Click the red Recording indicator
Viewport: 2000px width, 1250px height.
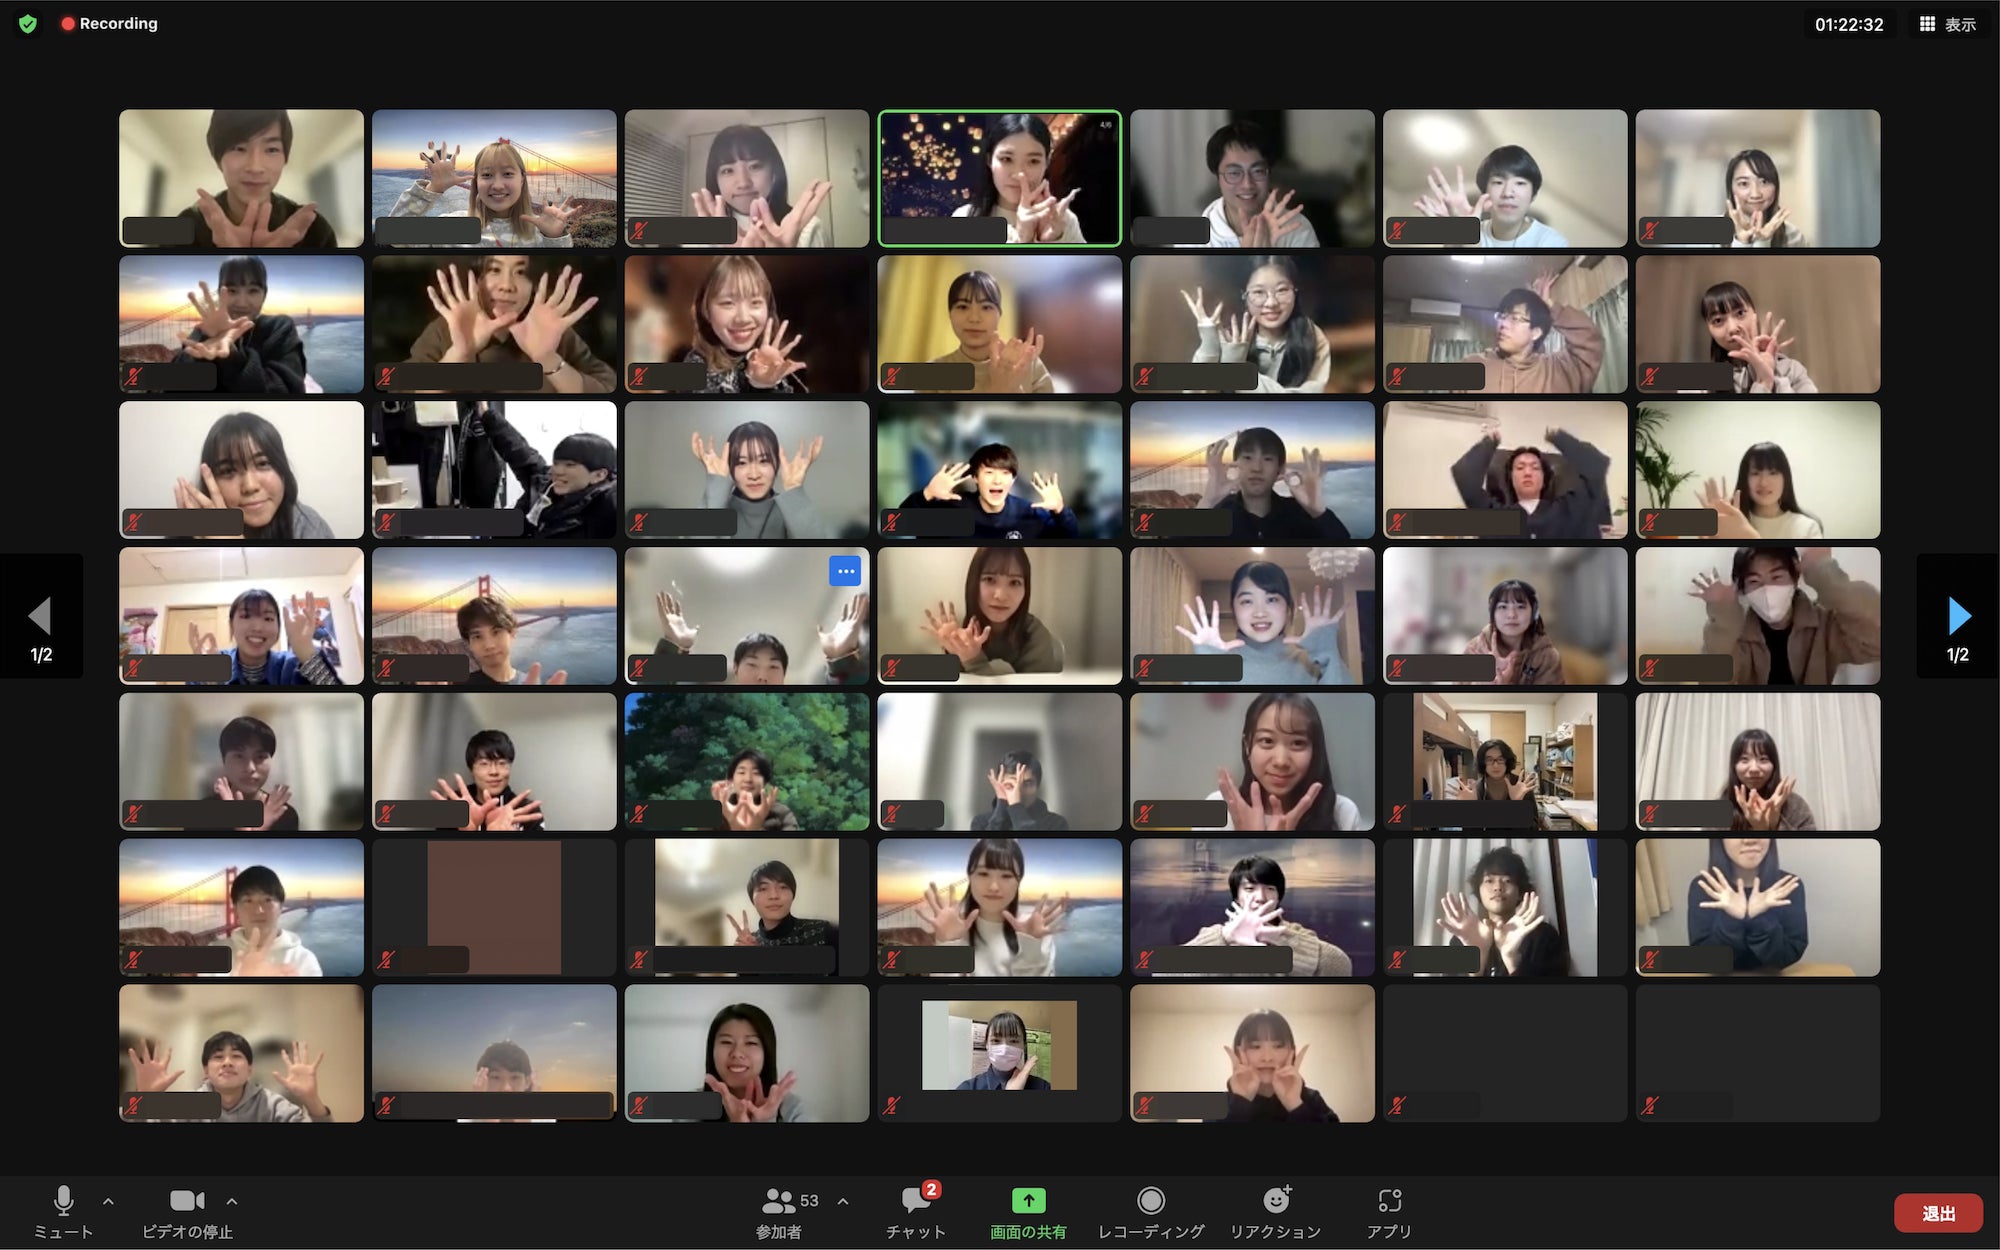pyautogui.click(x=109, y=24)
